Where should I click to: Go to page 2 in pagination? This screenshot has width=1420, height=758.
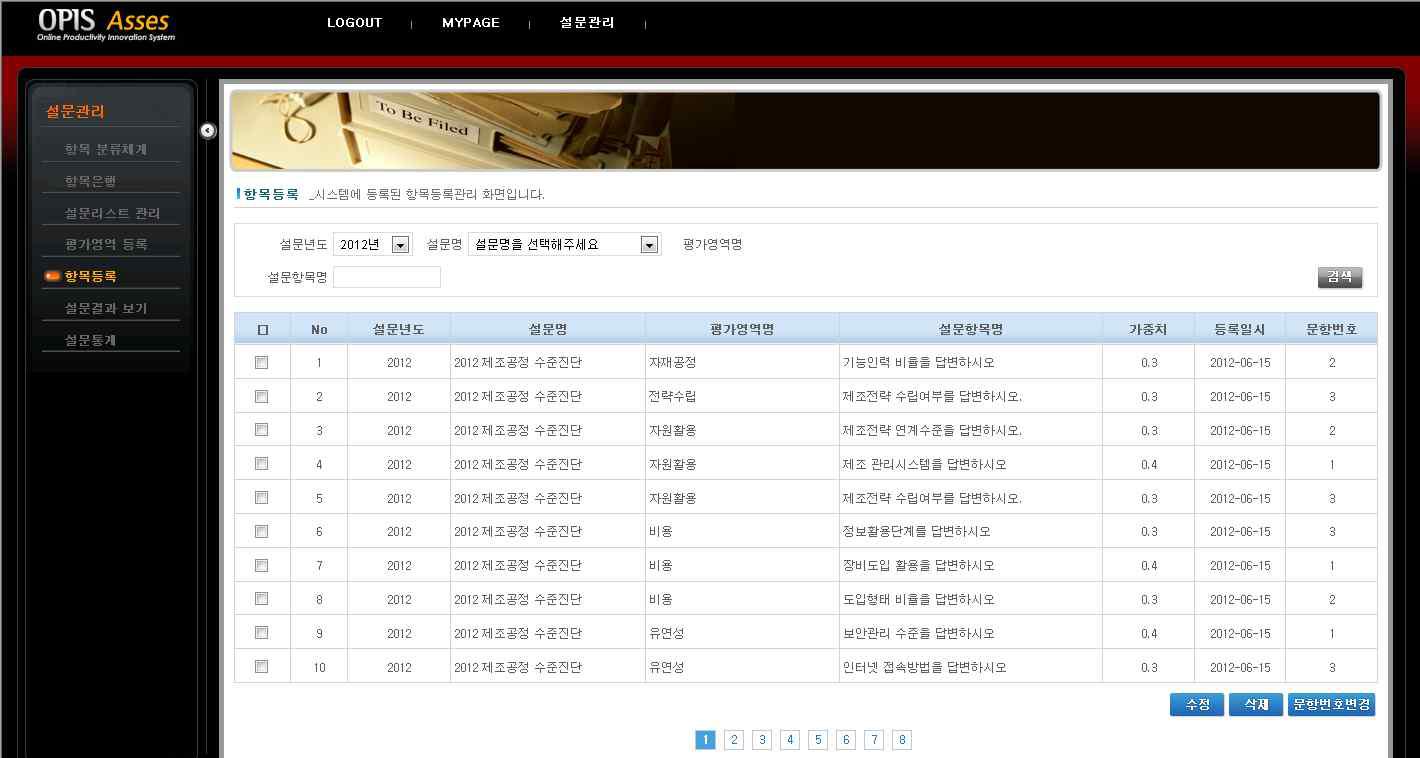[734, 740]
